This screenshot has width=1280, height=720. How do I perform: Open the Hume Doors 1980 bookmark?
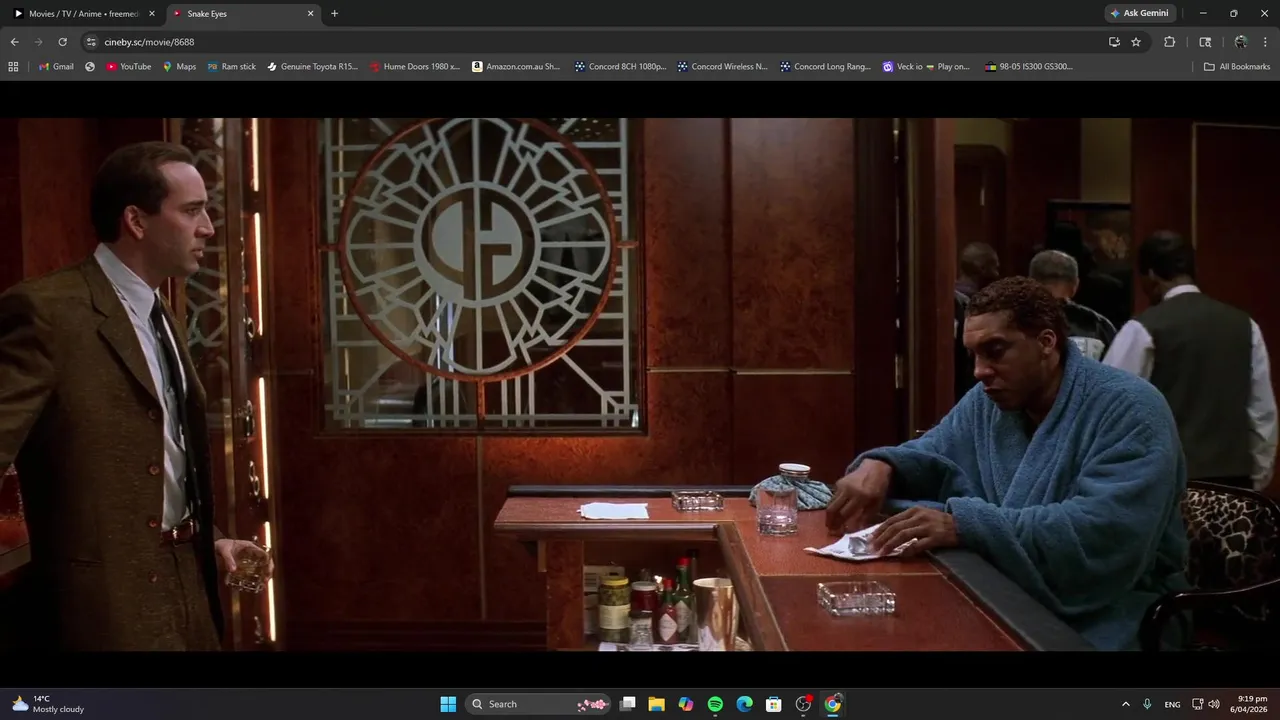414,67
